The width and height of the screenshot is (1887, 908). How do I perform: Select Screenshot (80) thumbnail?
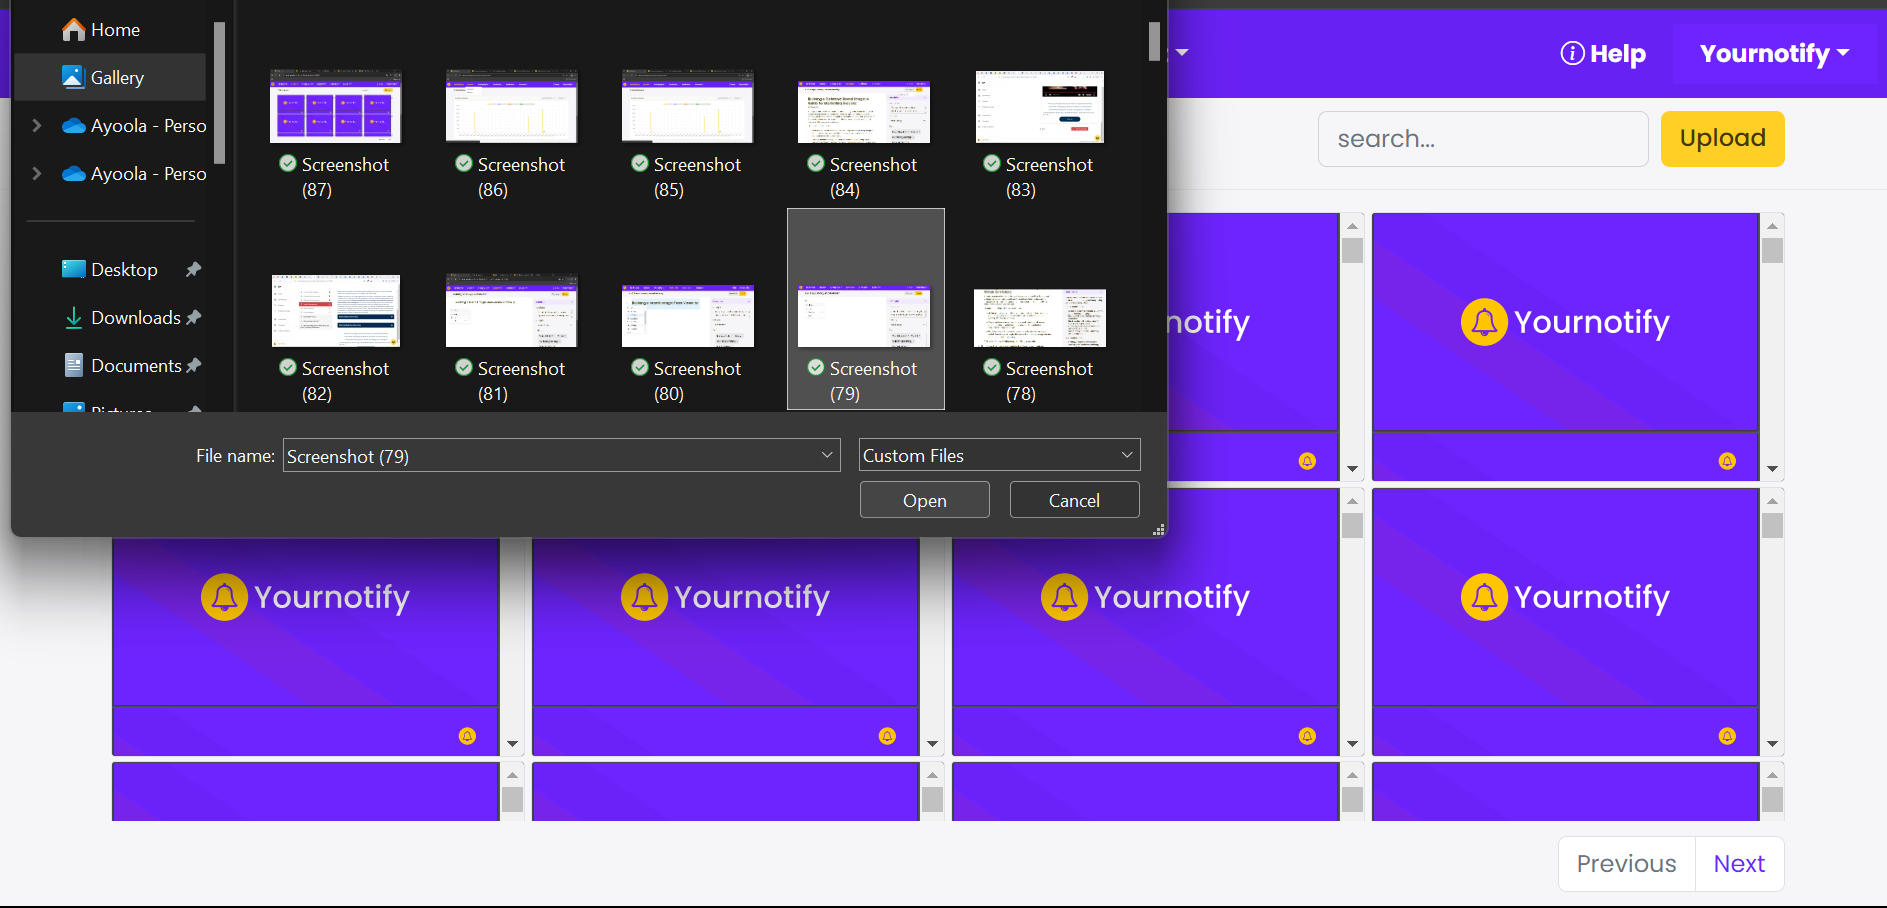[688, 316]
